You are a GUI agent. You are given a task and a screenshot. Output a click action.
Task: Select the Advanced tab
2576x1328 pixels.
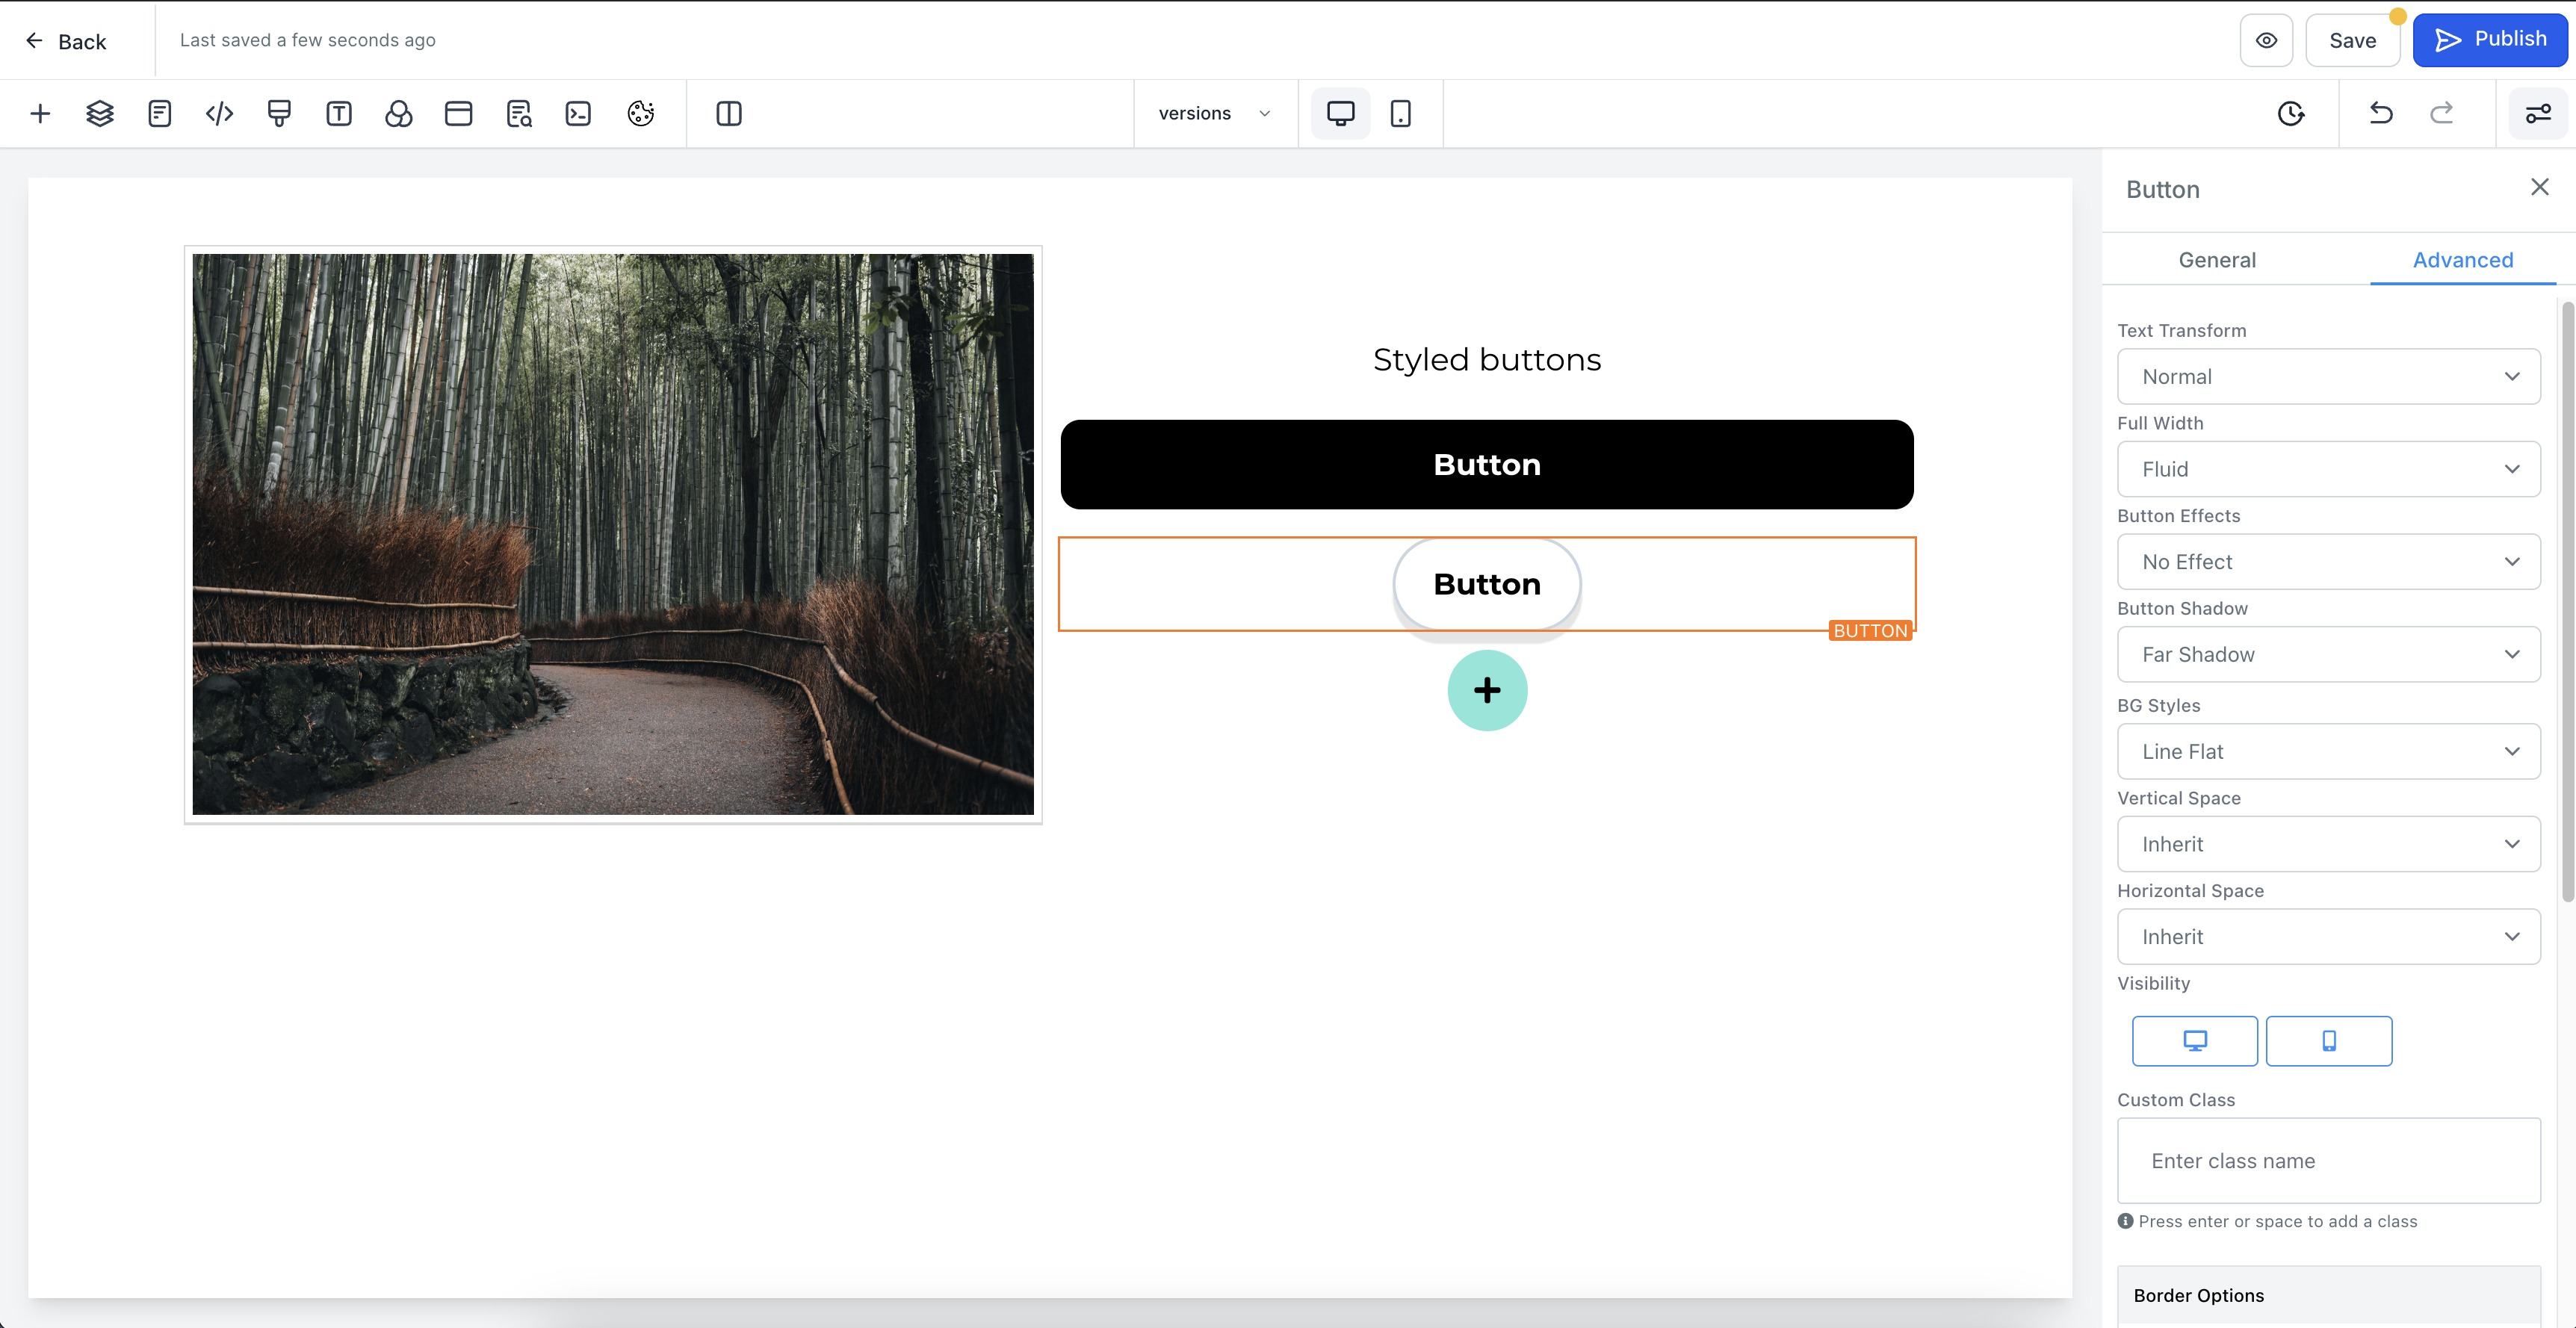coord(2462,260)
